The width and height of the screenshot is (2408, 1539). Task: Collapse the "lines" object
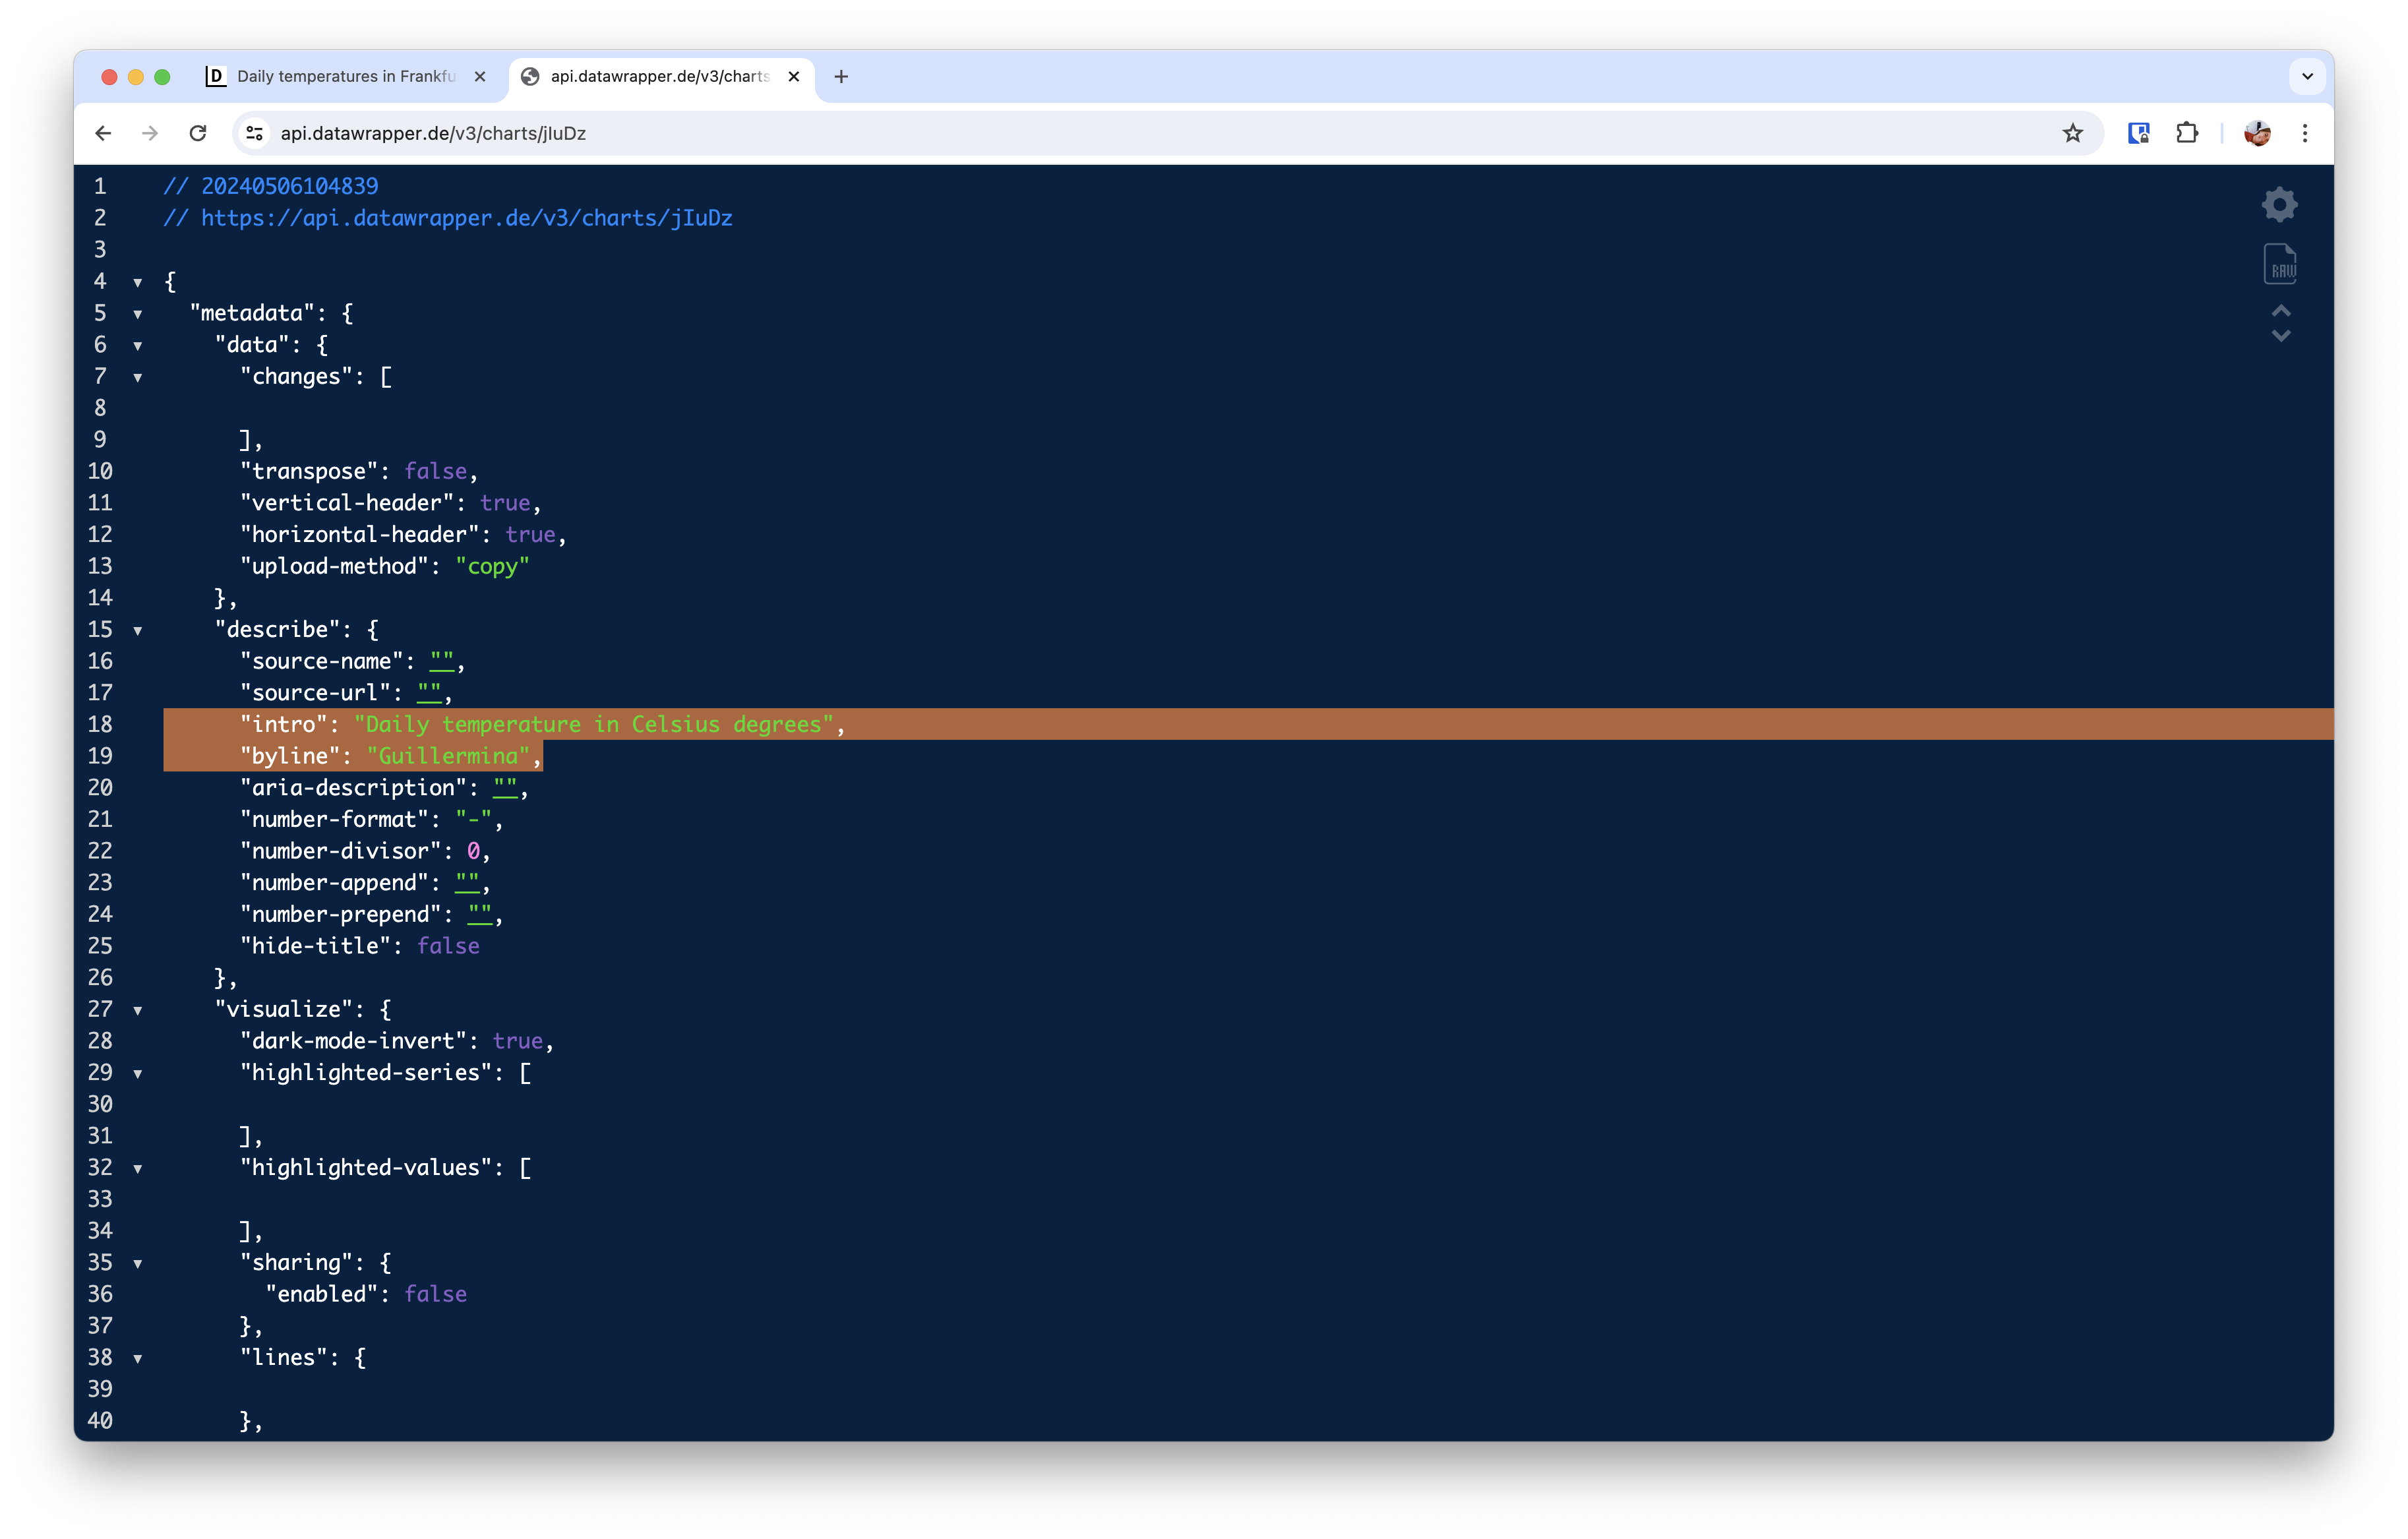pos(138,1358)
